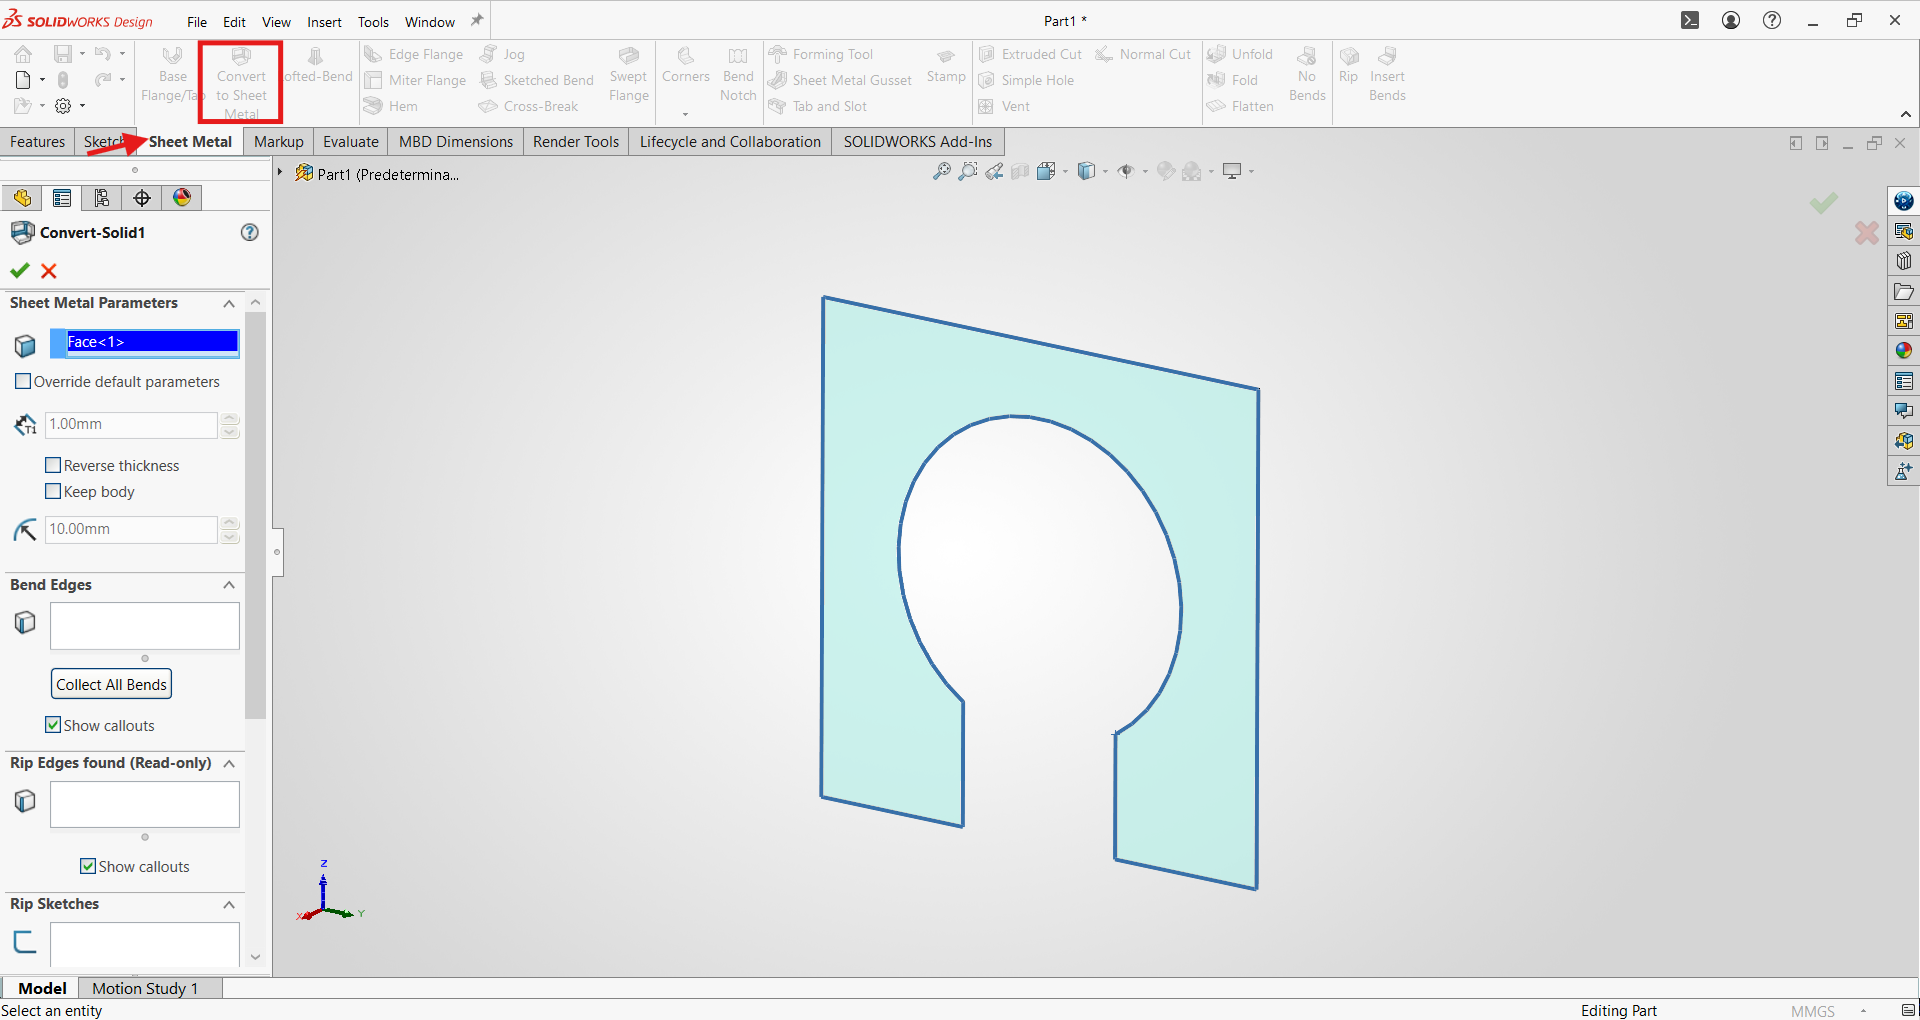1920x1020 pixels.
Task: Click the Sketched Bend tool
Action: [x=537, y=80]
